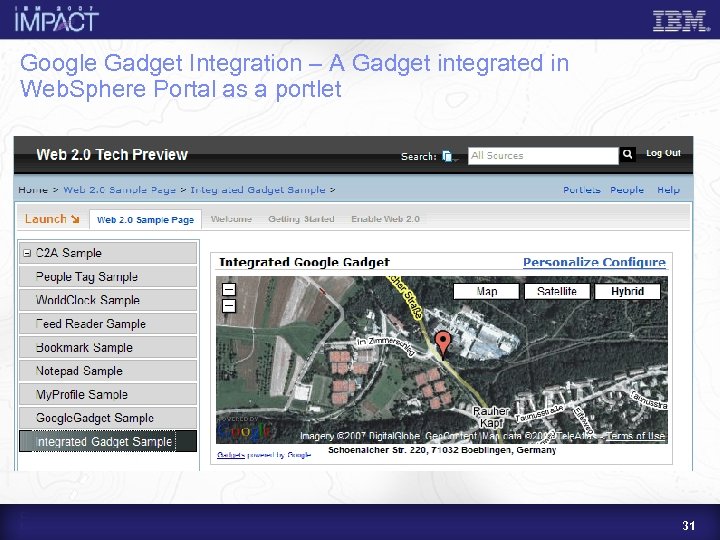Open the search scope selector icon
The image size is (720, 540).
coord(448,156)
